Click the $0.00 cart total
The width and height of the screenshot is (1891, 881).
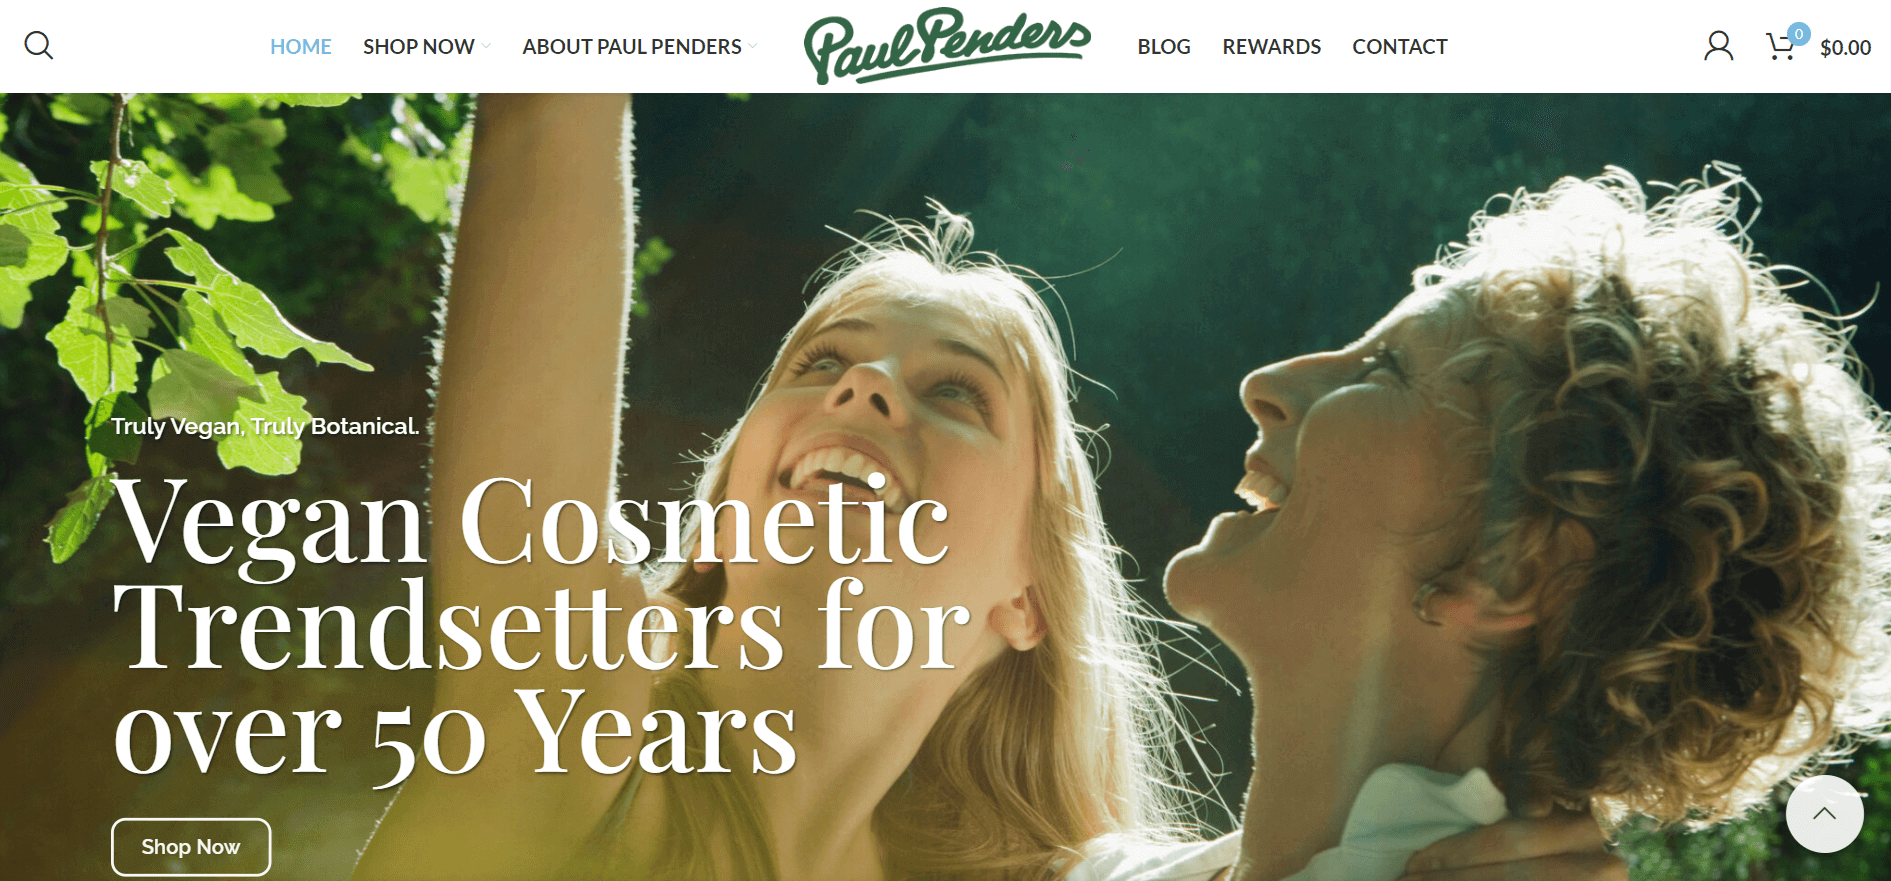coord(1845,48)
